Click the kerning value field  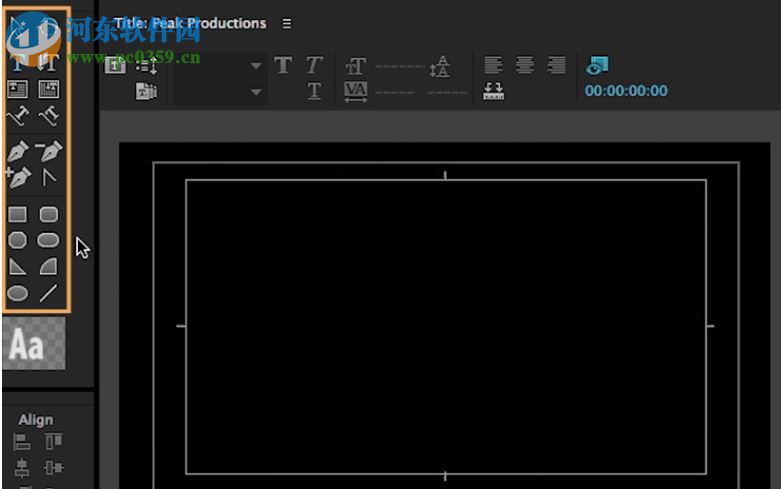[x=395, y=92]
